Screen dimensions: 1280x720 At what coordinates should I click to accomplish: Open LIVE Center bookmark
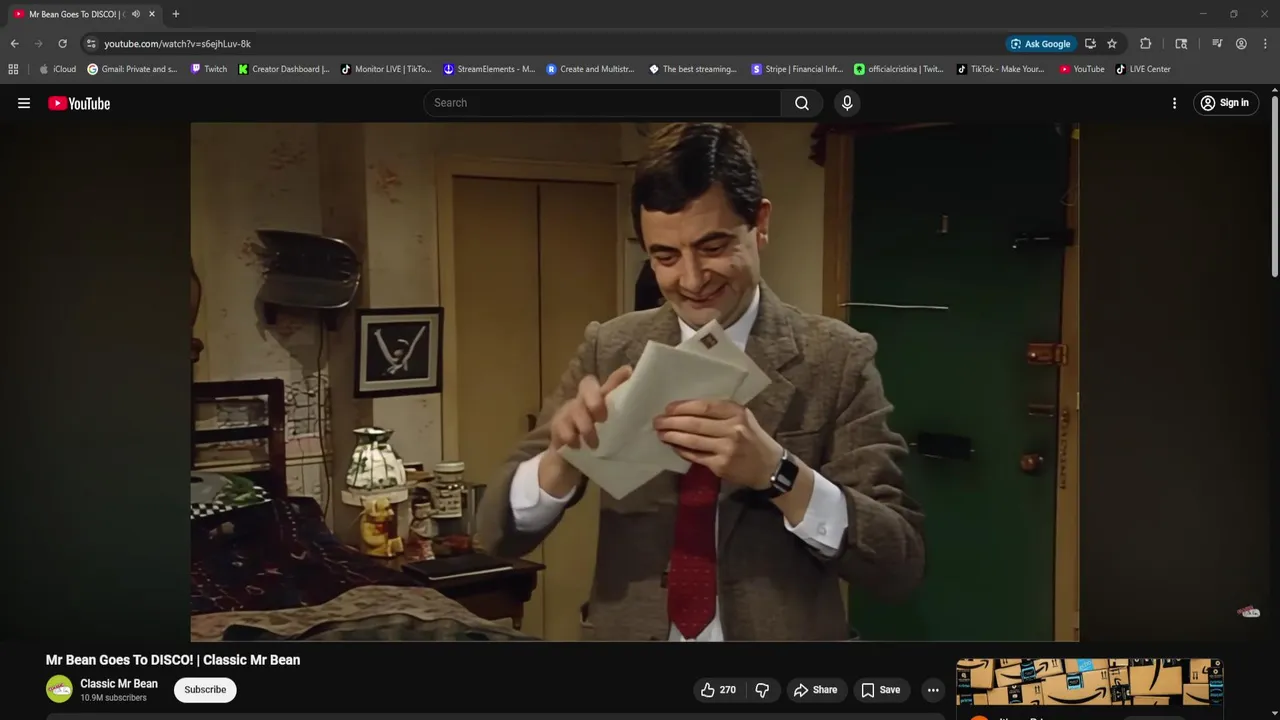(x=1143, y=69)
